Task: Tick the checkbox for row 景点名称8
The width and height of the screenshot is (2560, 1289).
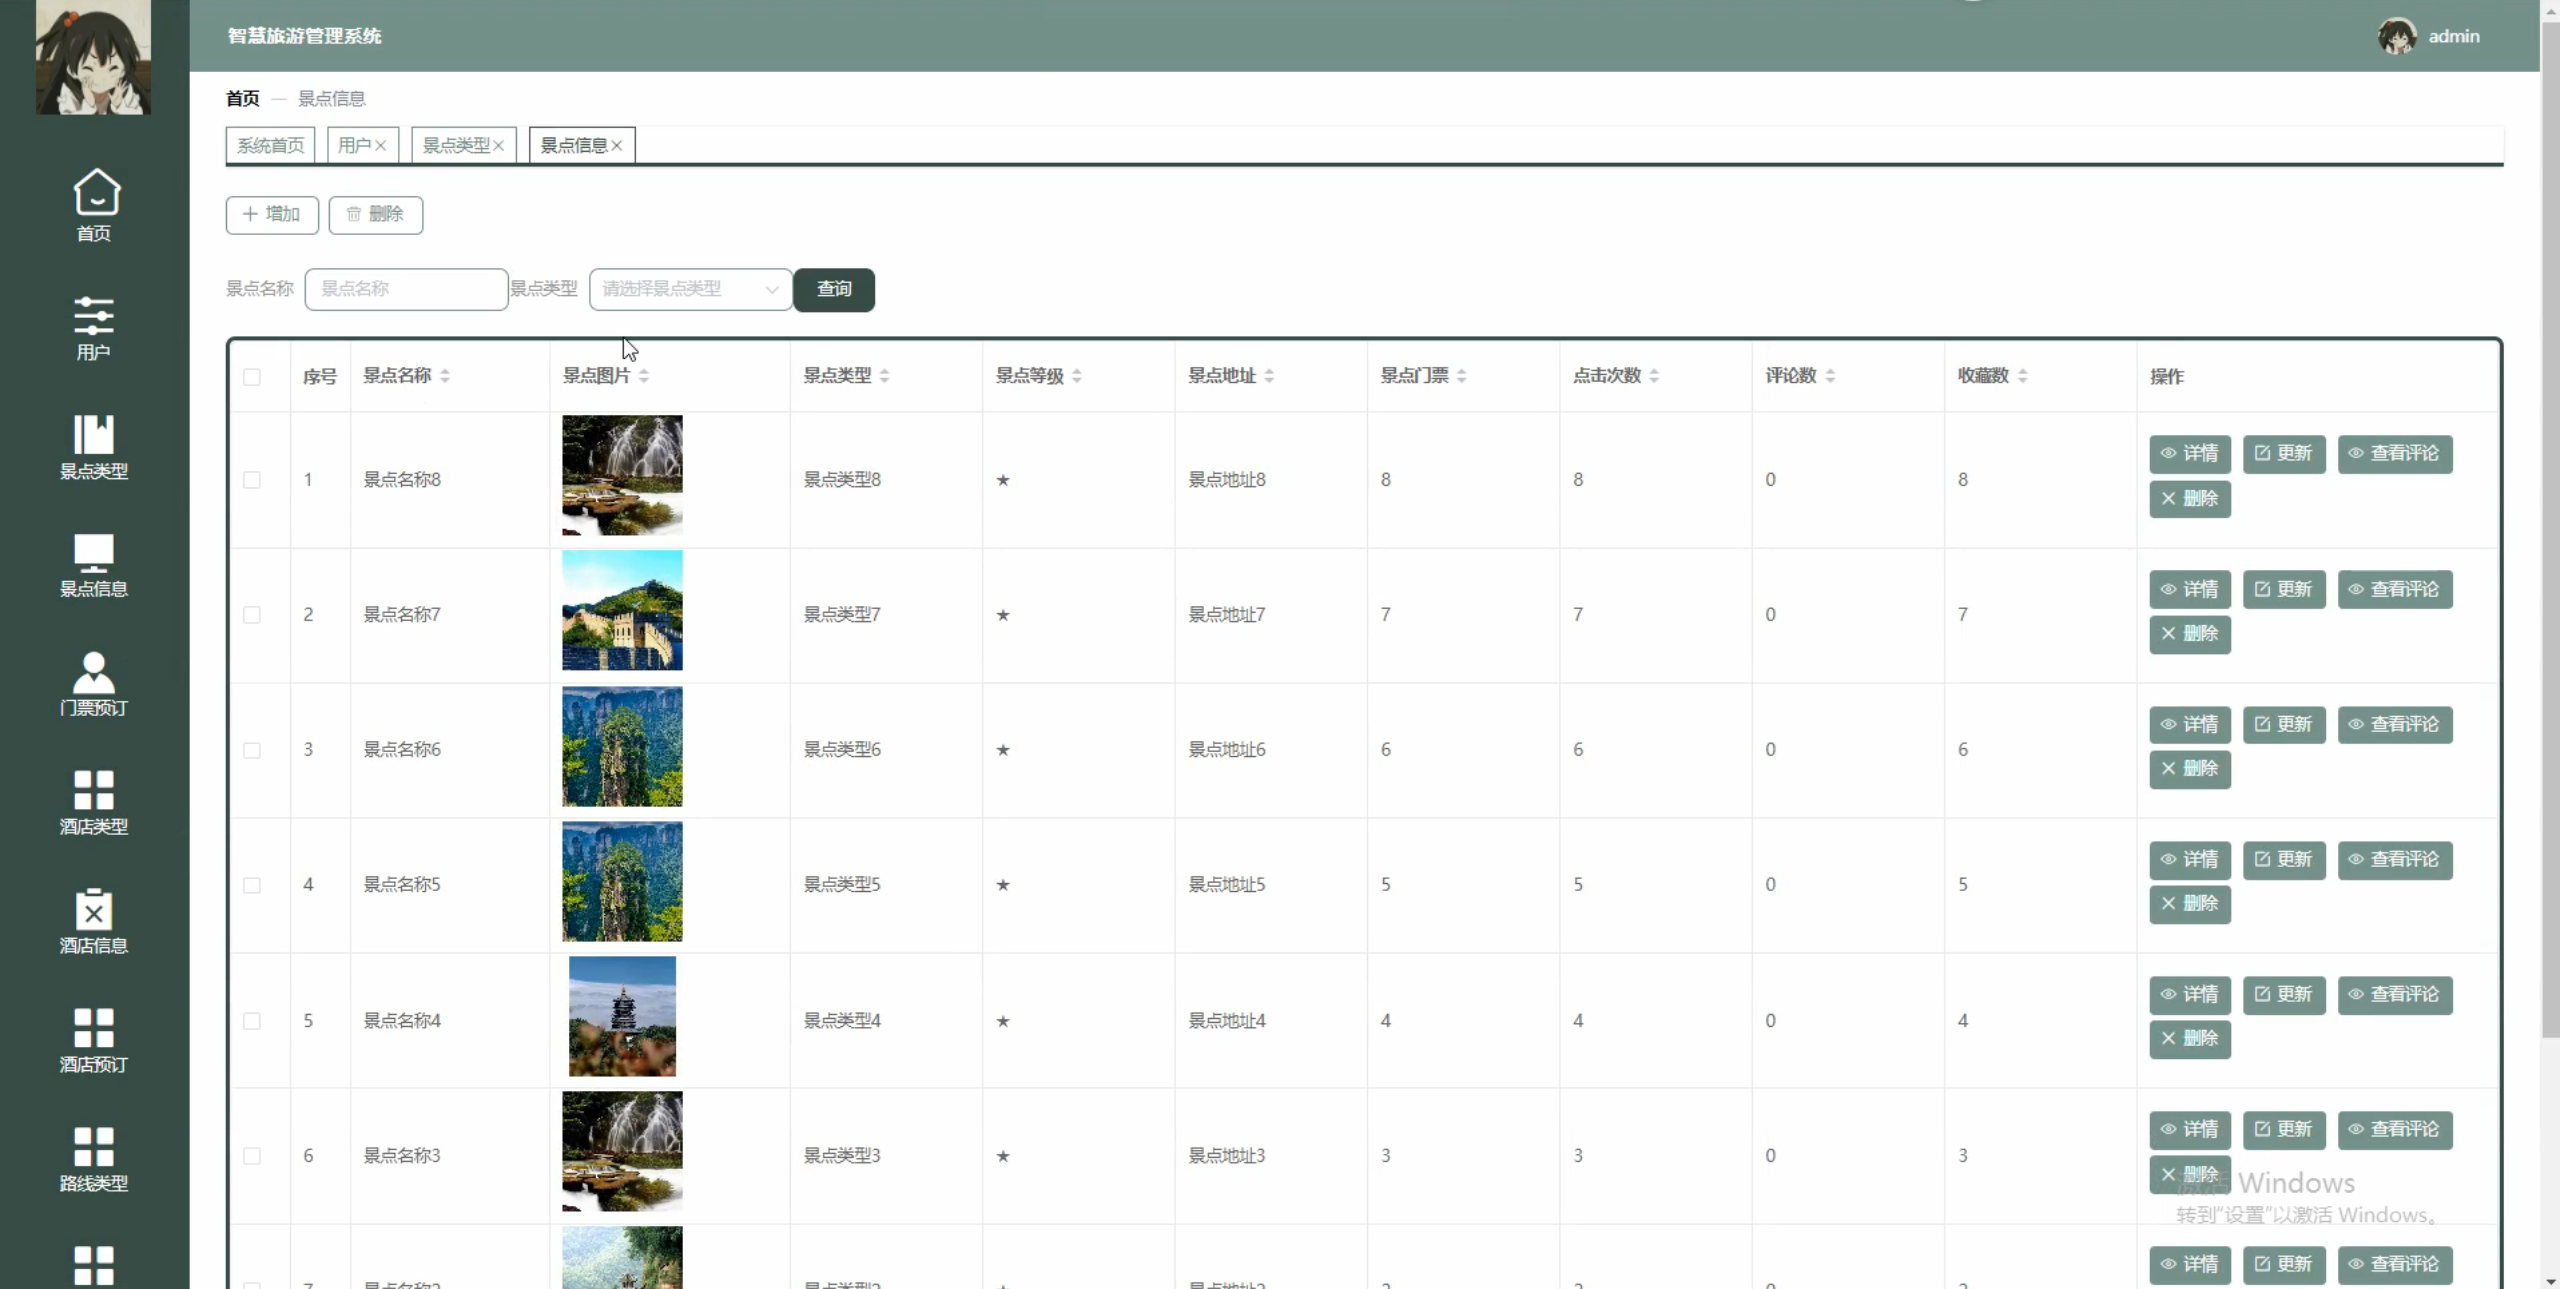Action: [252, 480]
